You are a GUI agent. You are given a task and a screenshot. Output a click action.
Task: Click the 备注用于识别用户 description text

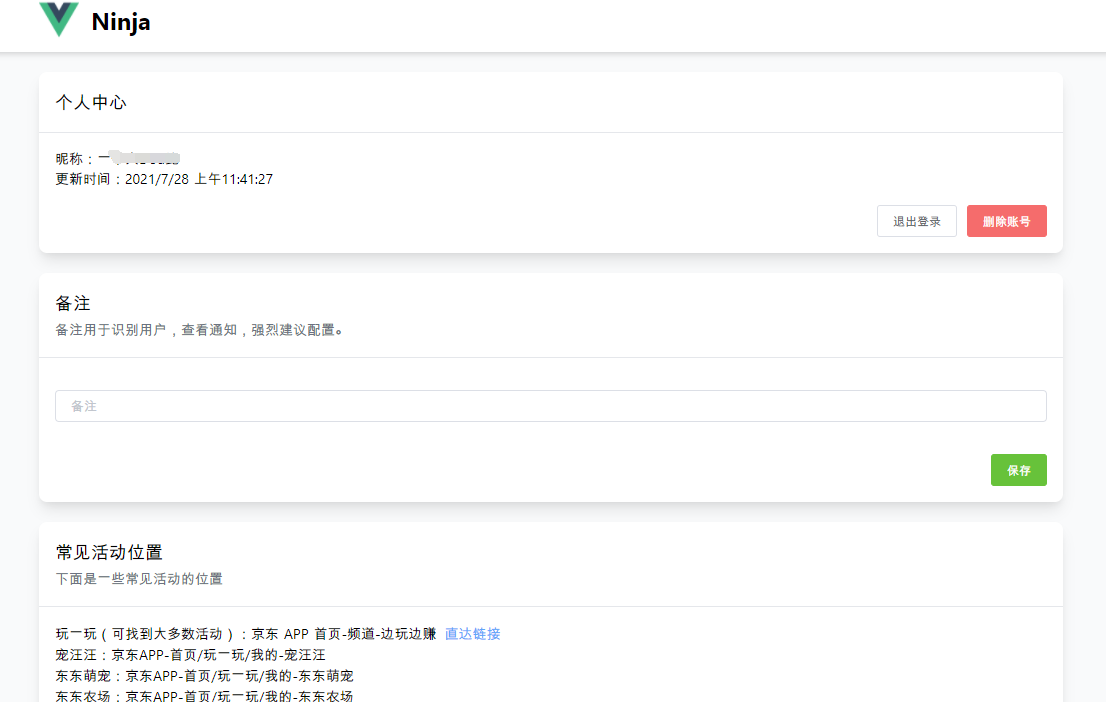[199, 330]
